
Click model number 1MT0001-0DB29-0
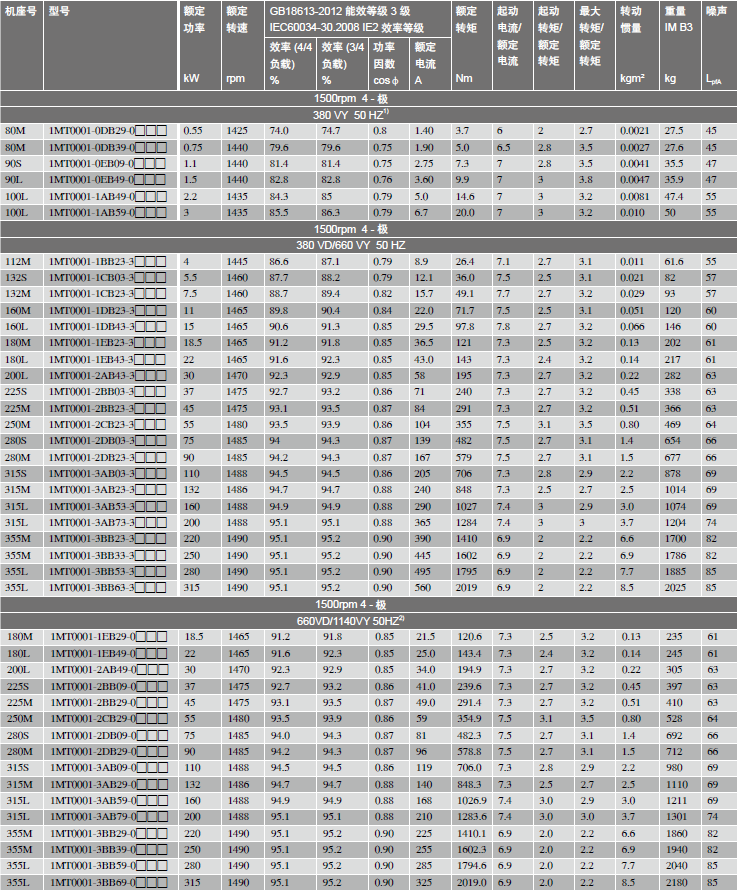90,131
